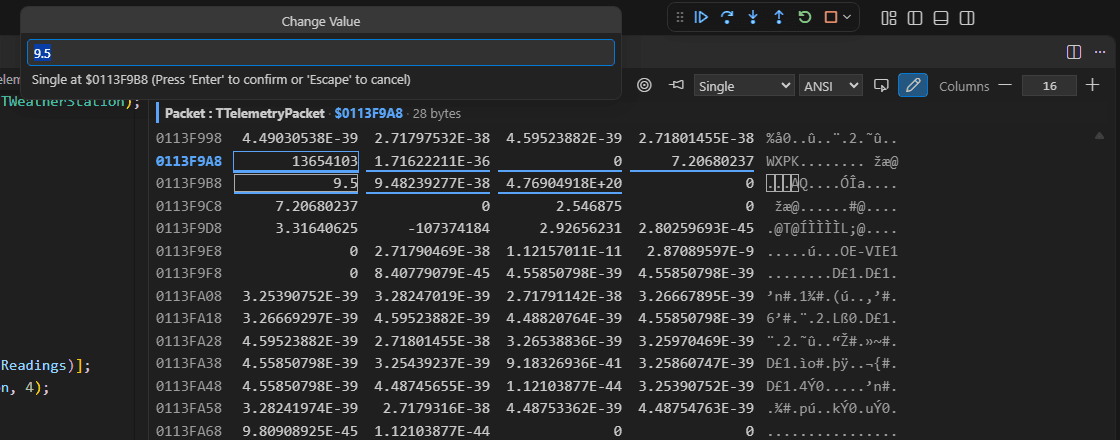The width and height of the screenshot is (1120, 440).
Task: Click the value 4.49030538E-39 in first row
Action: click(300, 139)
